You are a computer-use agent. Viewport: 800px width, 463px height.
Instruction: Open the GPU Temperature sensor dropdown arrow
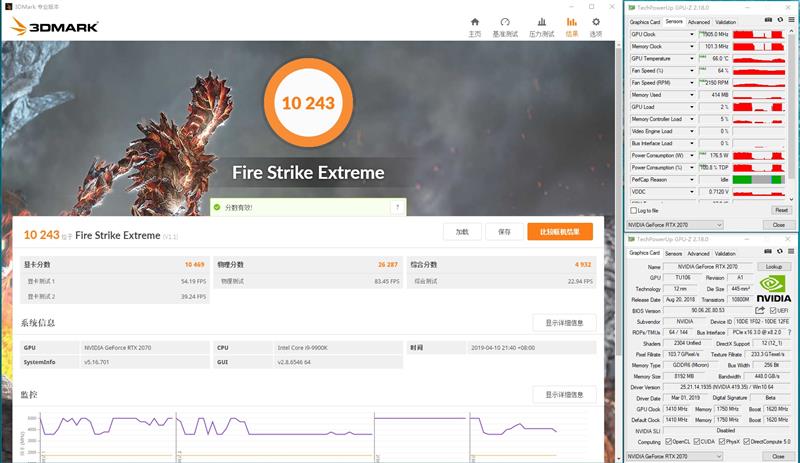point(694,59)
